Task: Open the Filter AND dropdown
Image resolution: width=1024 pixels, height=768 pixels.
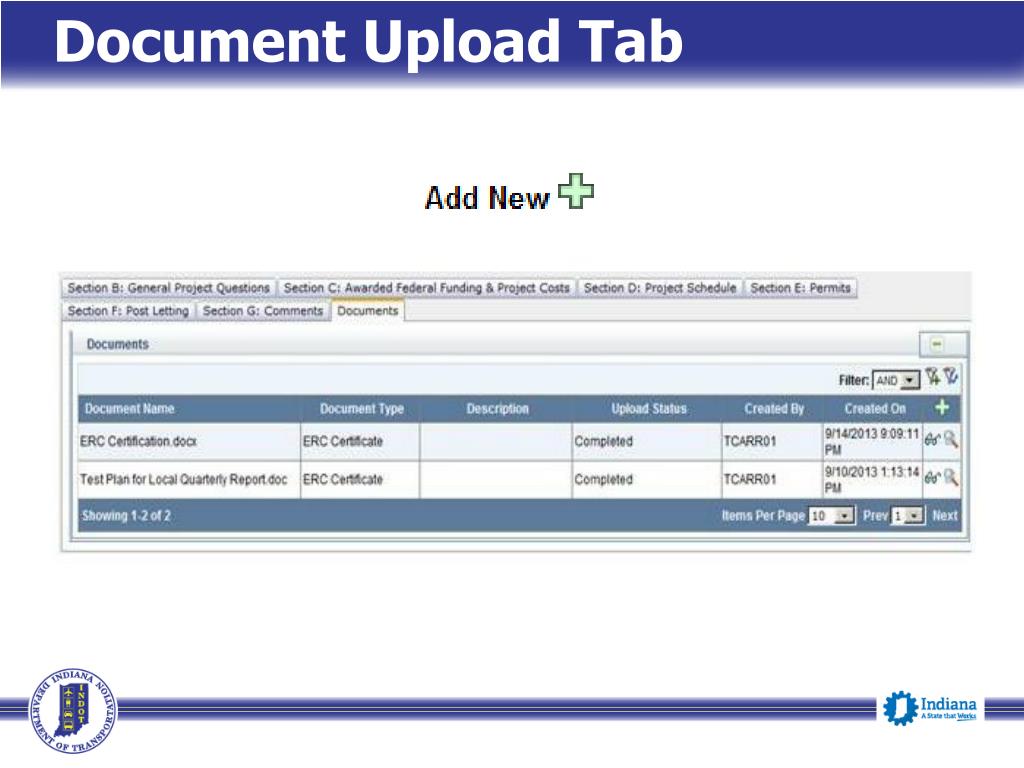Action: point(896,380)
